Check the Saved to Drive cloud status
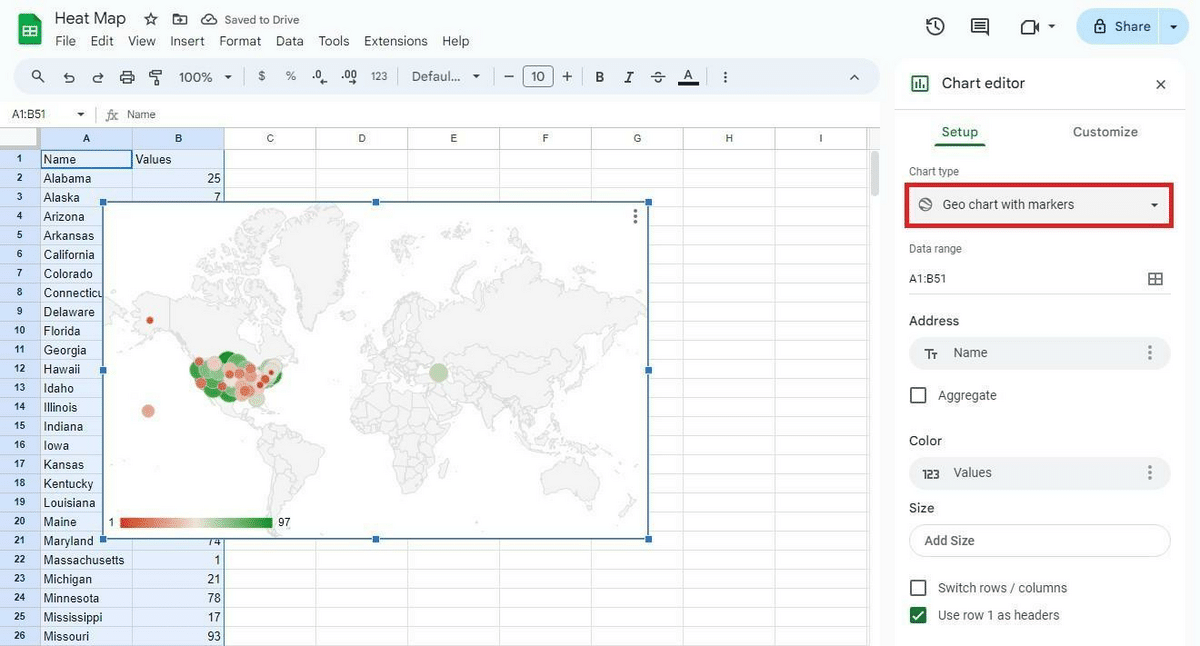The height and width of the screenshot is (646, 1200). (250, 19)
